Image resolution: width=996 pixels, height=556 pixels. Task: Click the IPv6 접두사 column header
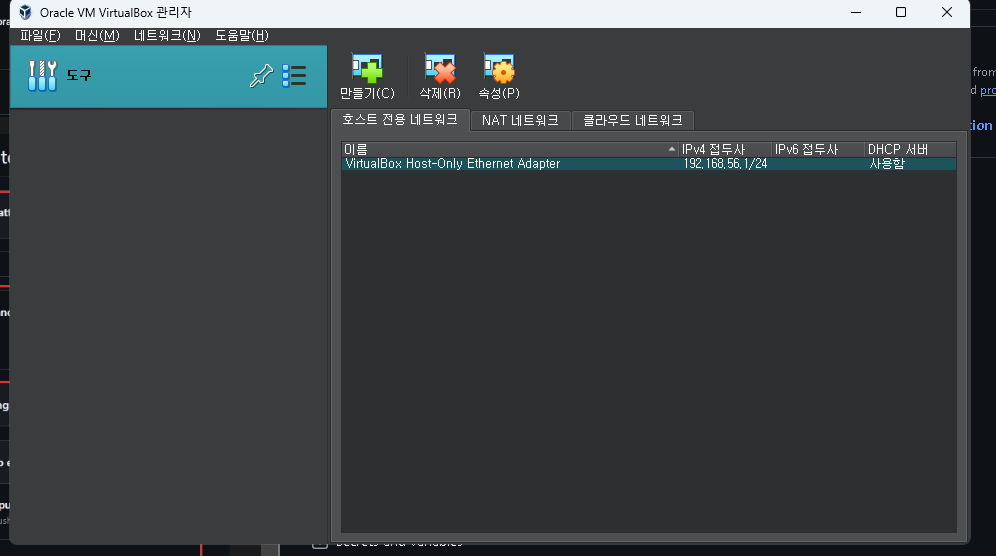(818, 149)
